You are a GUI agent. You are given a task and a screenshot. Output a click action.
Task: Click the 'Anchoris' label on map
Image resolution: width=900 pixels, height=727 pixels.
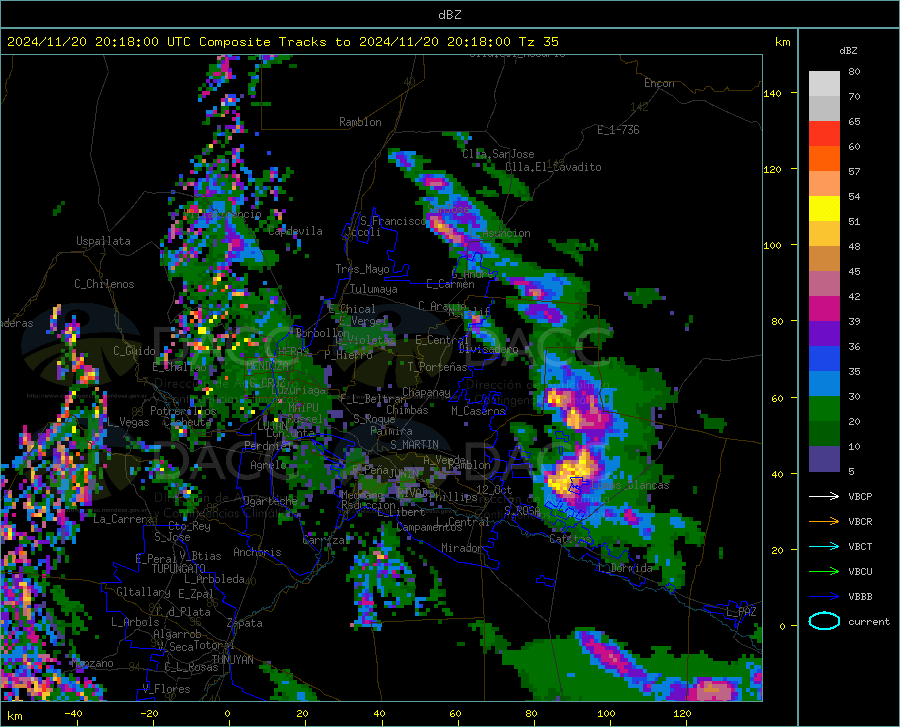257,552
